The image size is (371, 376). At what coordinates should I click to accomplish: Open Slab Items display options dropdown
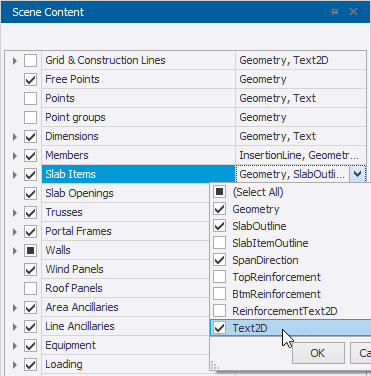[x=358, y=174]
